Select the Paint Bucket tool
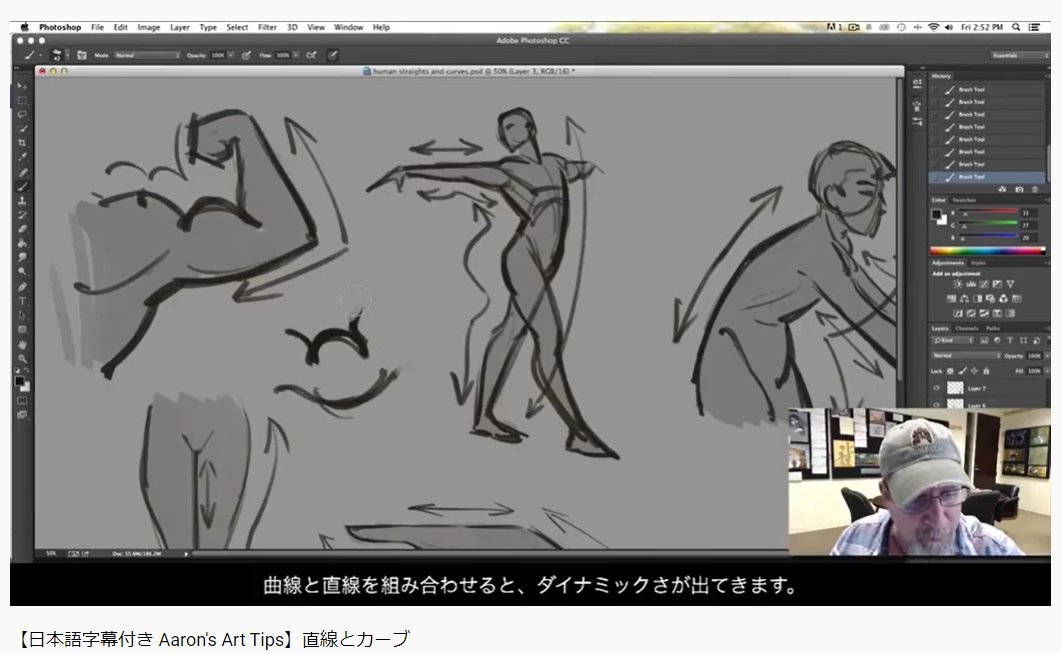This screenshot has width=1061, height=653. click(x=22, y=244)
